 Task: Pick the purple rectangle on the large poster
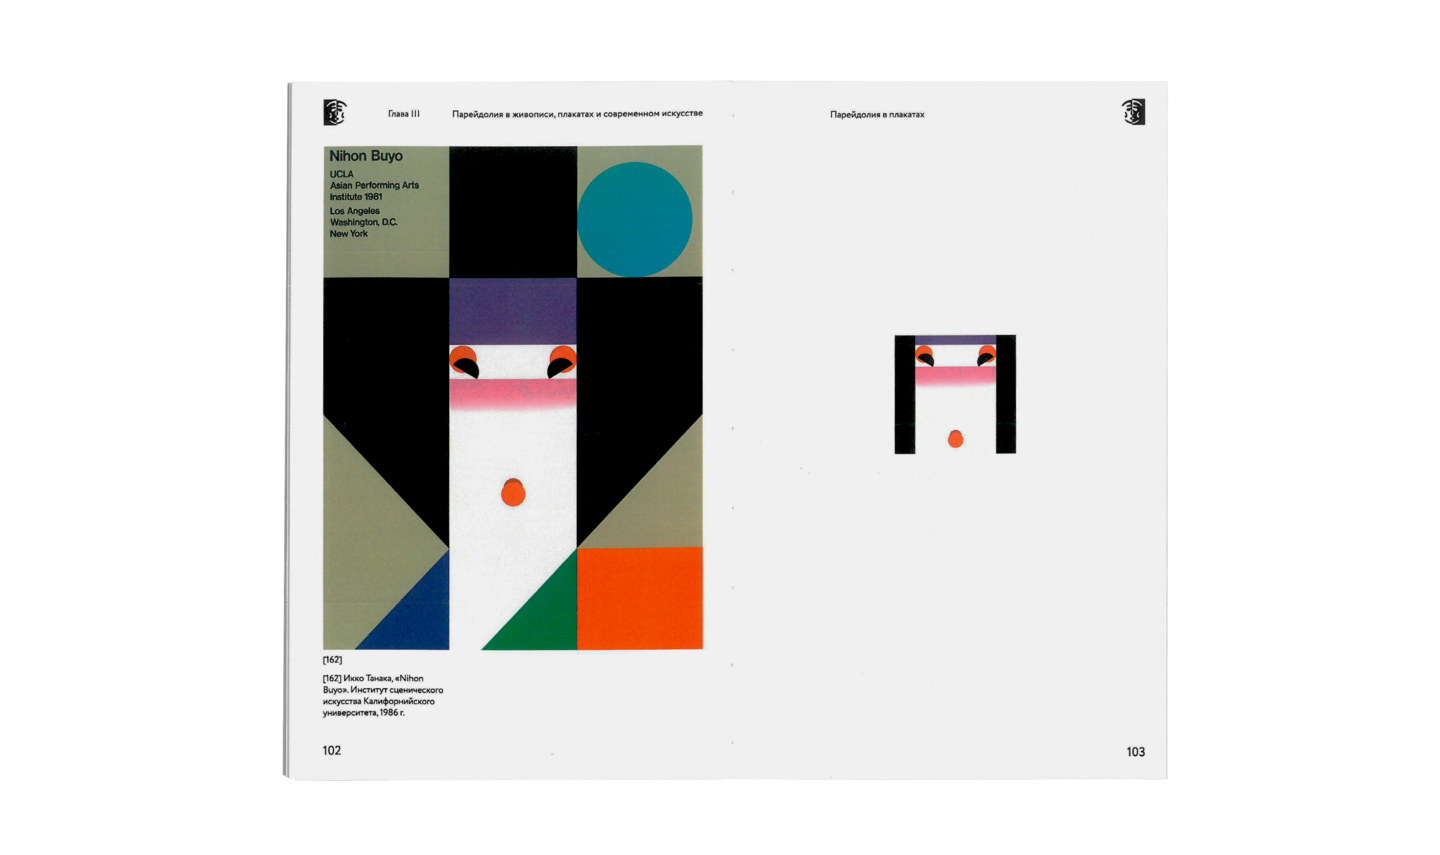(513, 311)
